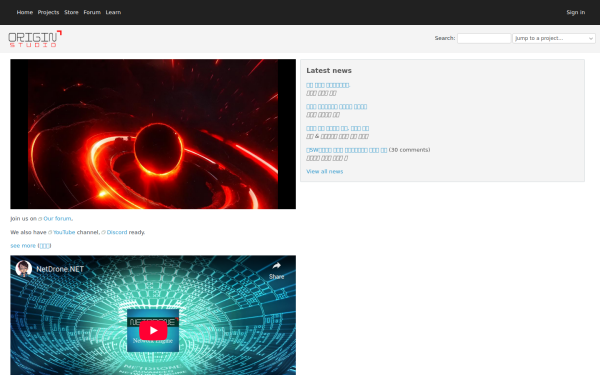
Task: Open the Home menu item
Action: (24, 12)
